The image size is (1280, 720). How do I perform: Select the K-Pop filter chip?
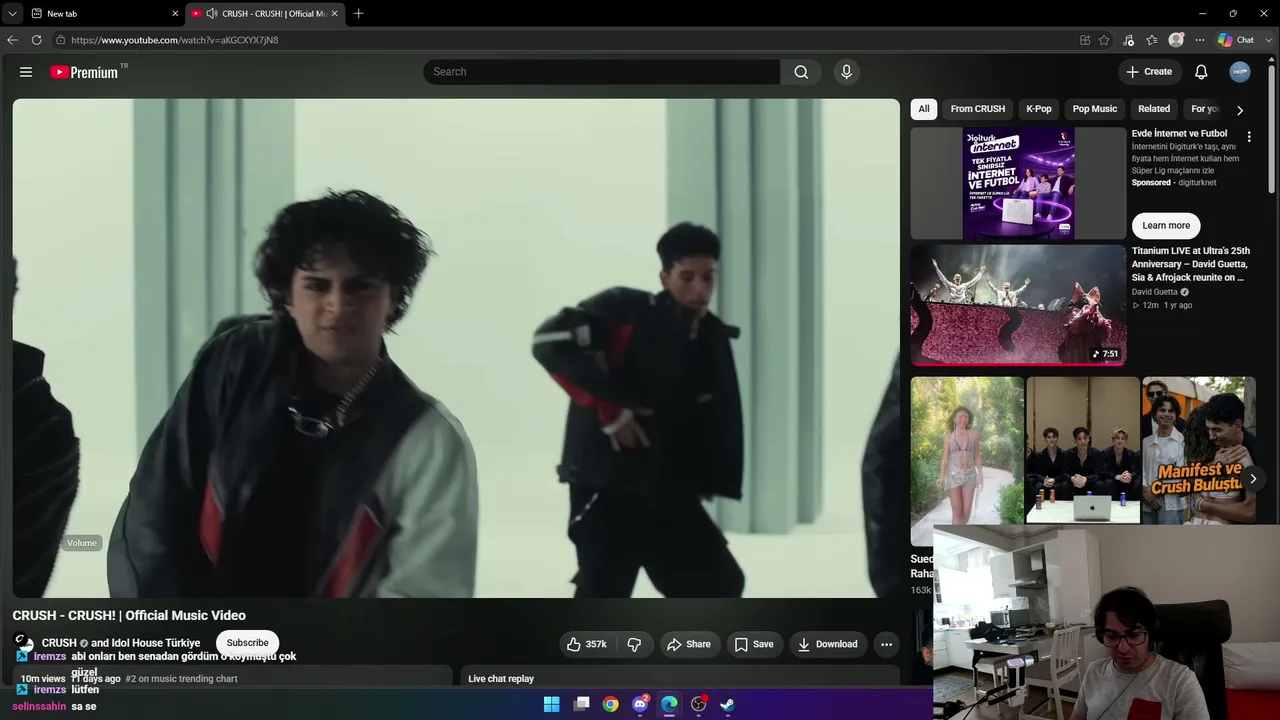1039,109
